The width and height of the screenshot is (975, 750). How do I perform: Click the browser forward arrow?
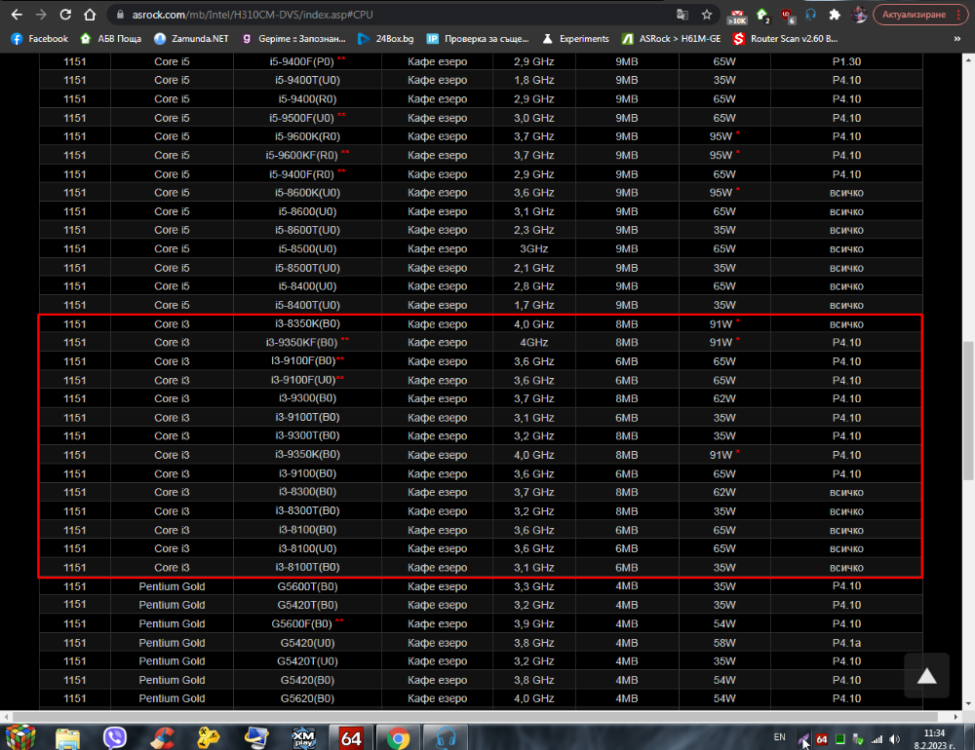coord(41,14)
